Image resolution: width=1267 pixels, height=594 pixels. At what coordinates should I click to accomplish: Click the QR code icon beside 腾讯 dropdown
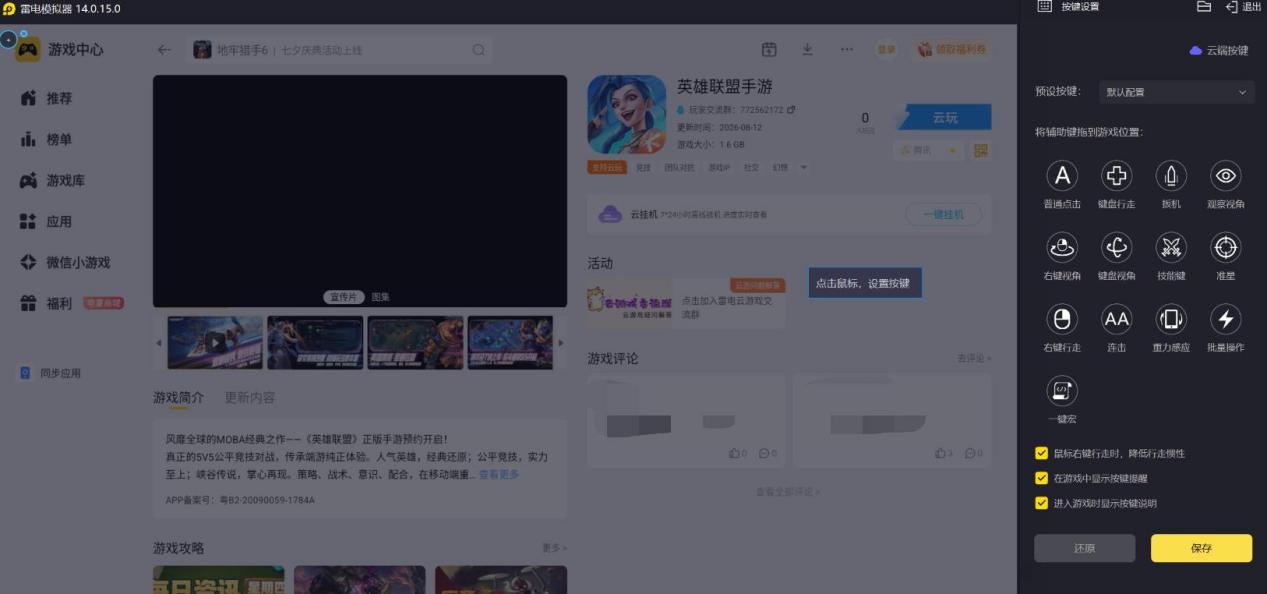coord(980,150)
